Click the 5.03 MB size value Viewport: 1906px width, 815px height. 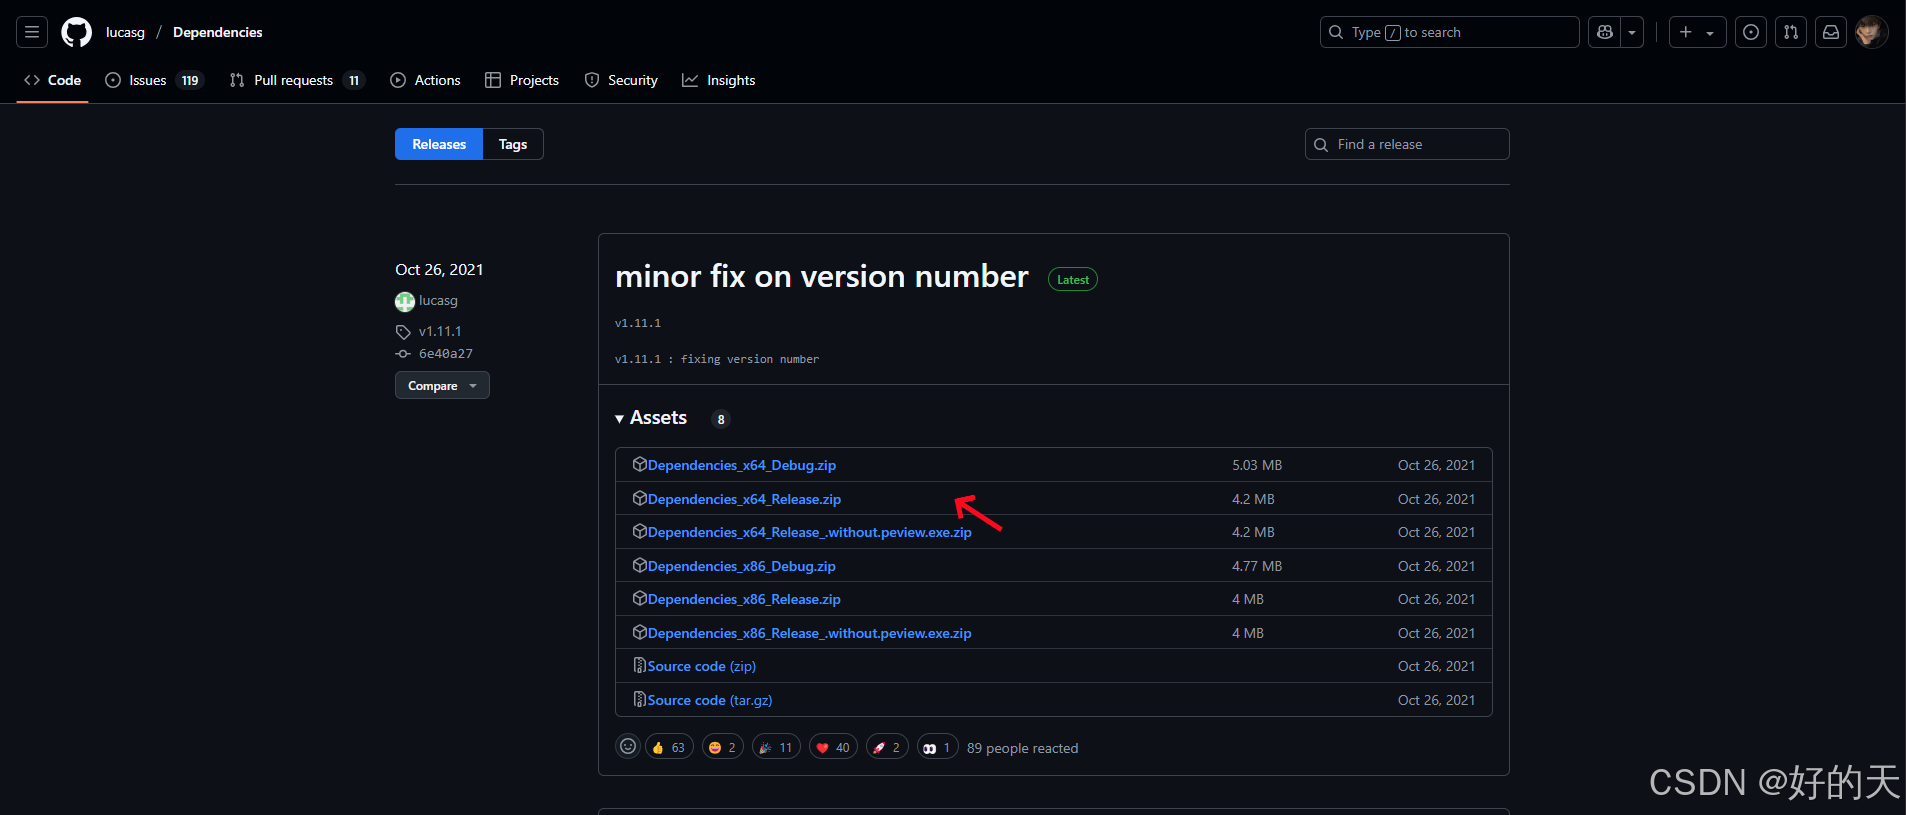click(1257, 465)
